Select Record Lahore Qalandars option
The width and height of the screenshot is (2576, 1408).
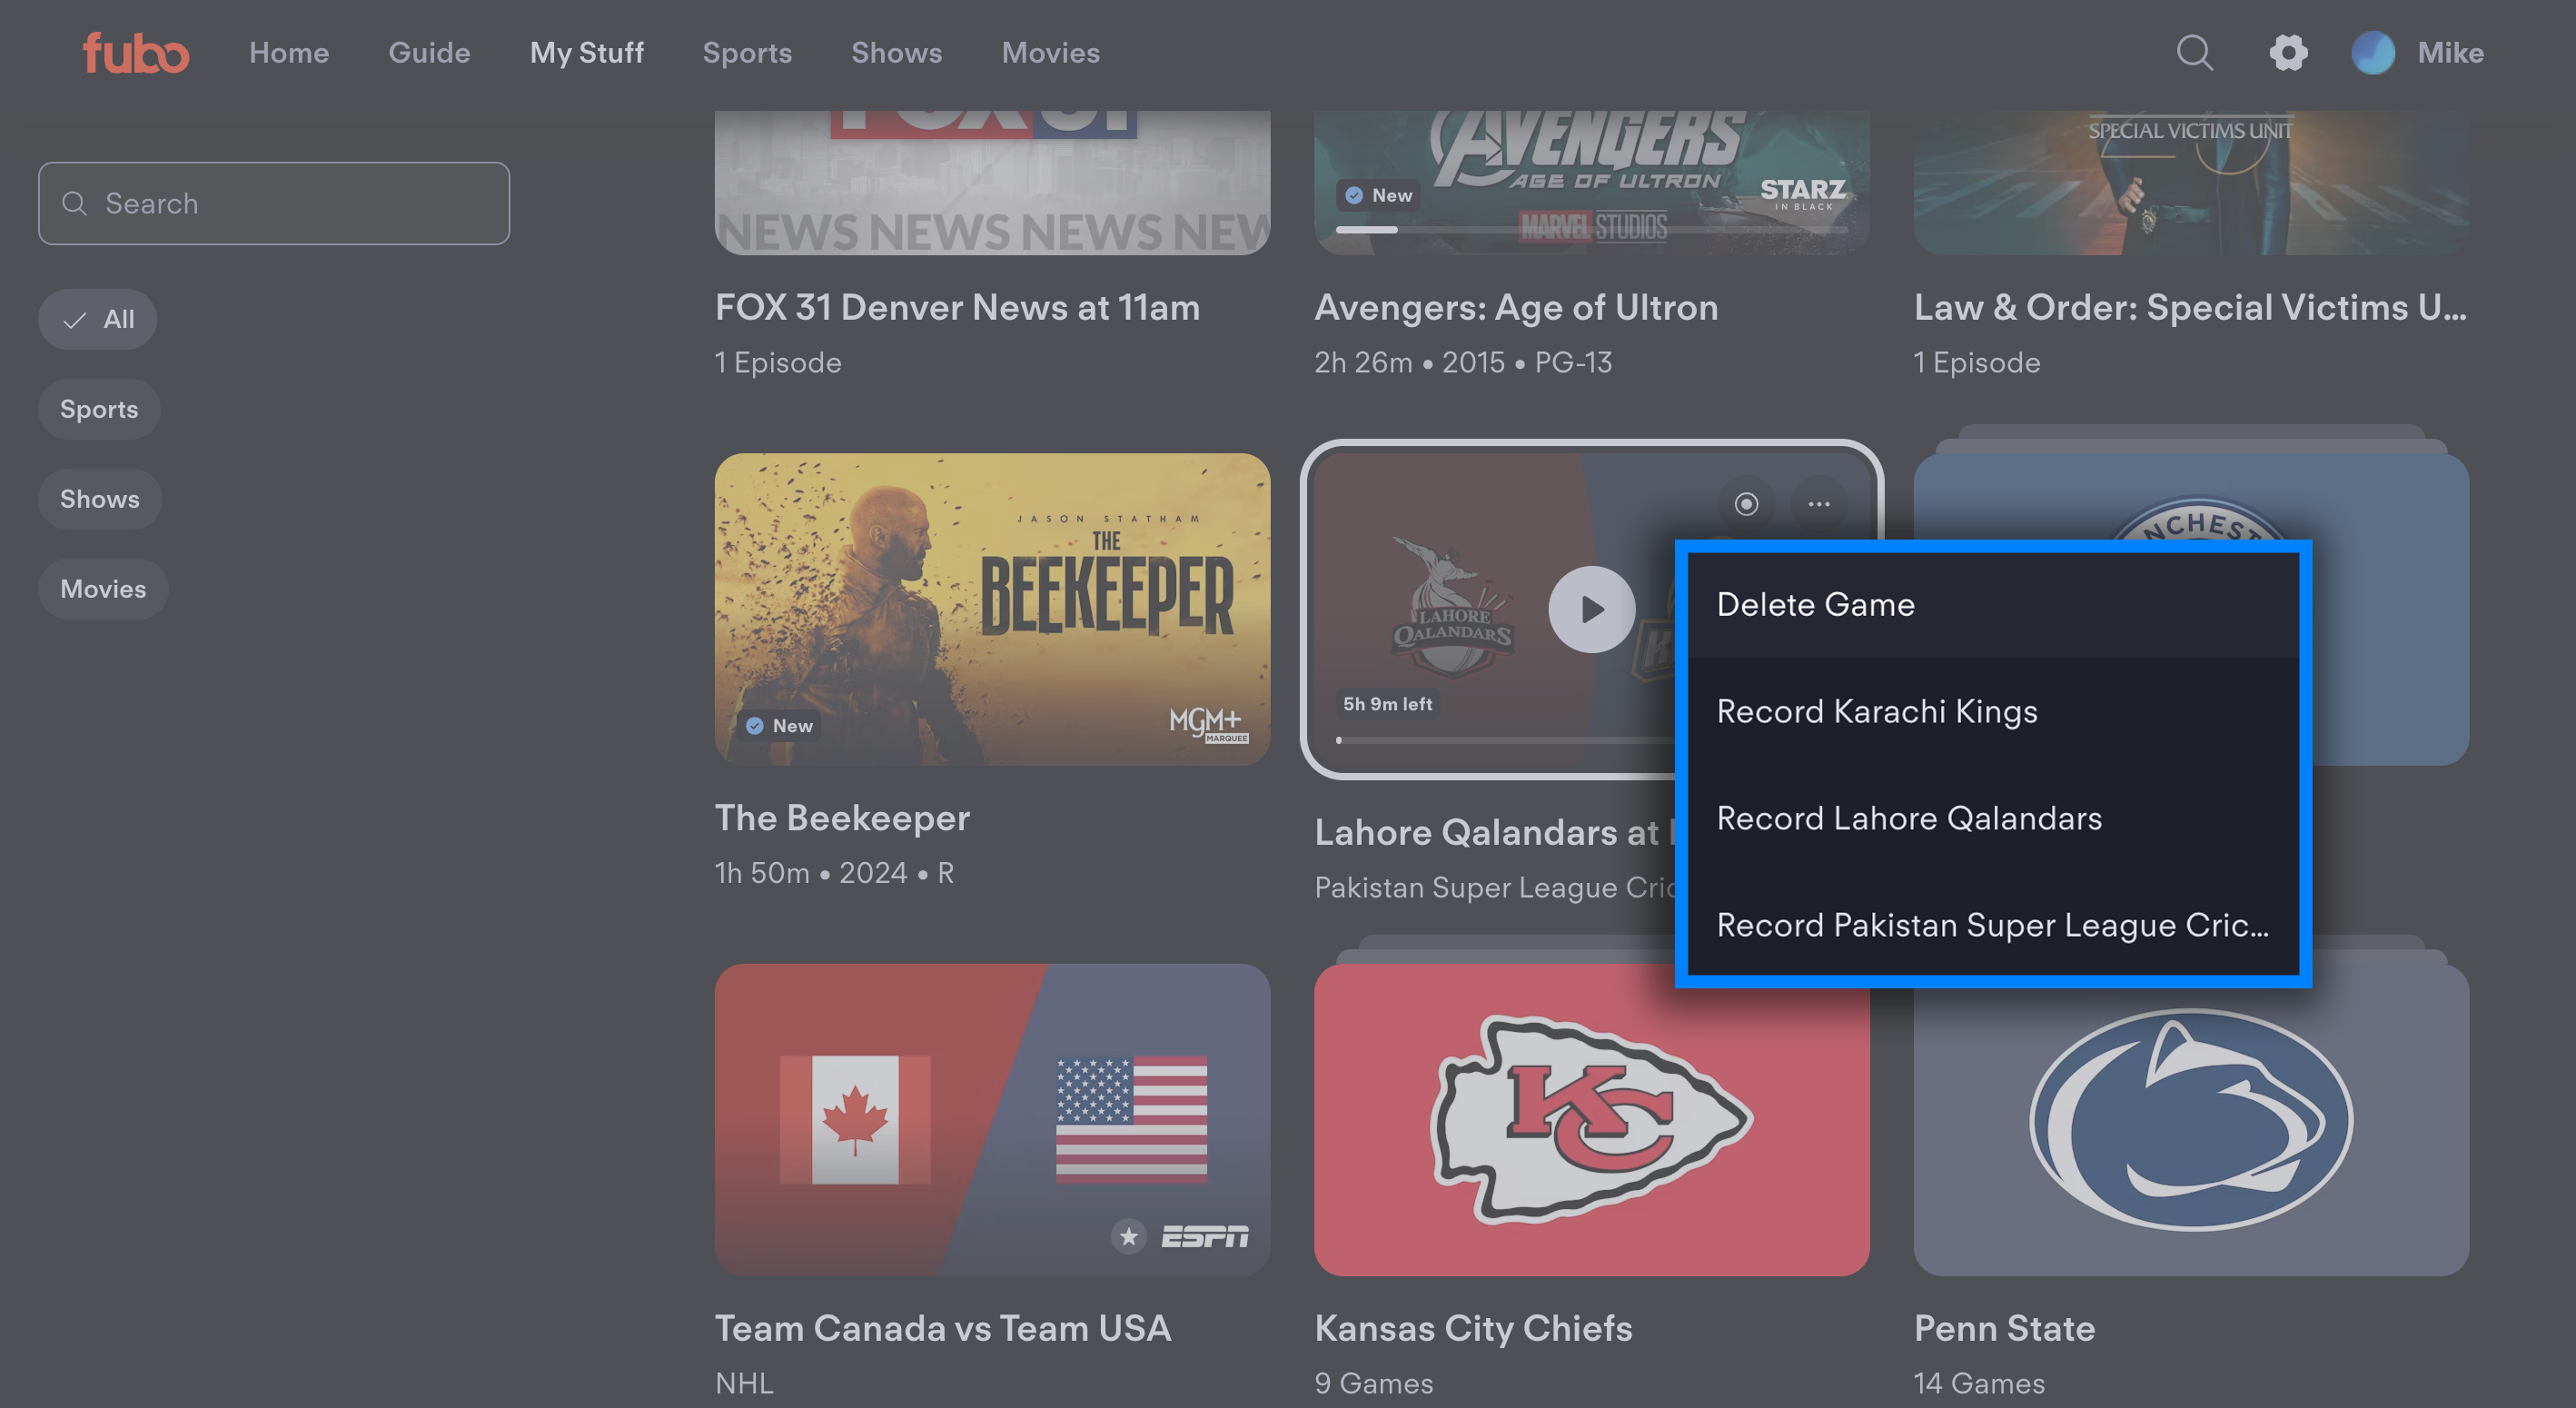(1993, 818)
